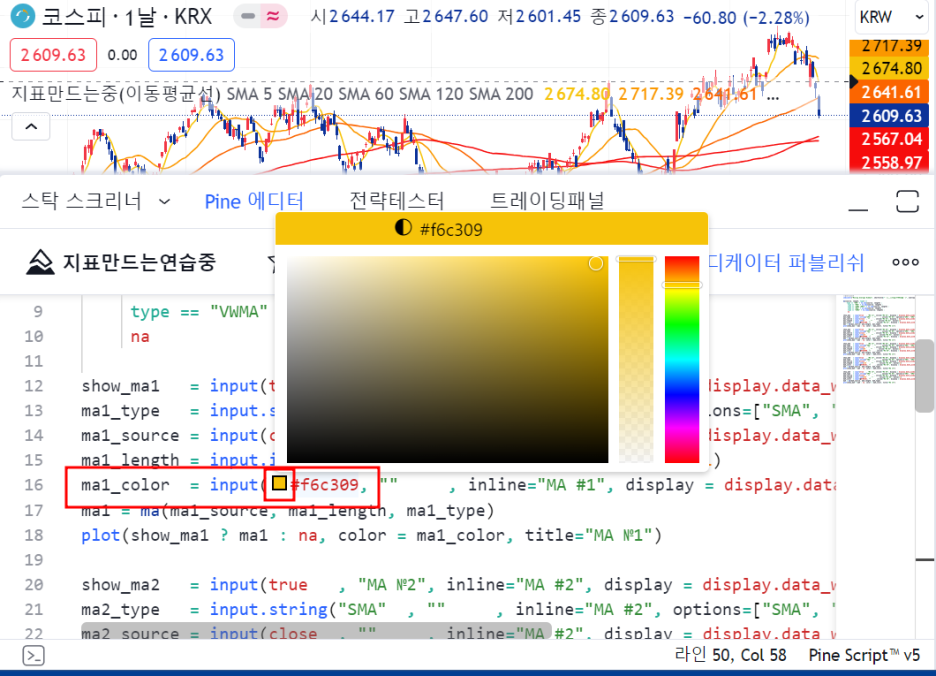Viewport: 936px width, 676px height.
Task: Click the rainbow hue slider strip
Action: pyautogui.click(x=682, y=359)
